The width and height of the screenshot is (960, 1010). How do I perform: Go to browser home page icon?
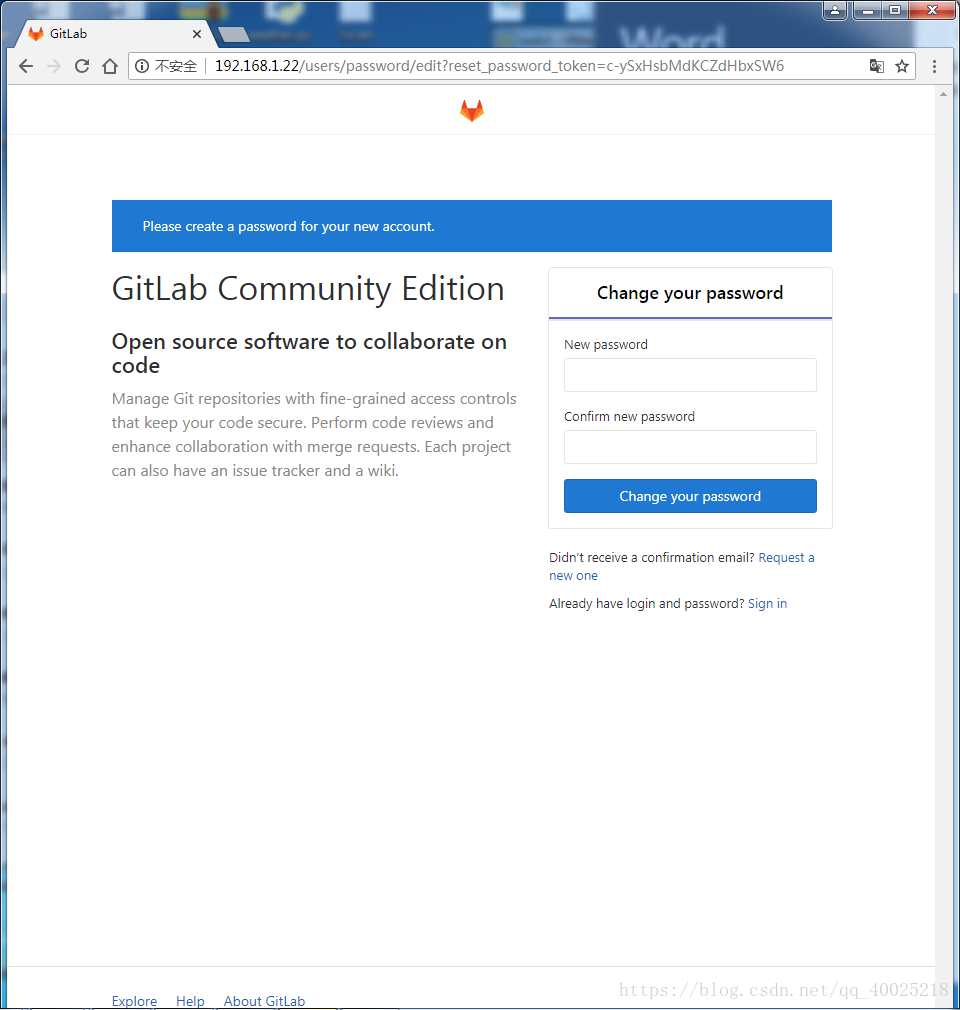tap(110, 66)
